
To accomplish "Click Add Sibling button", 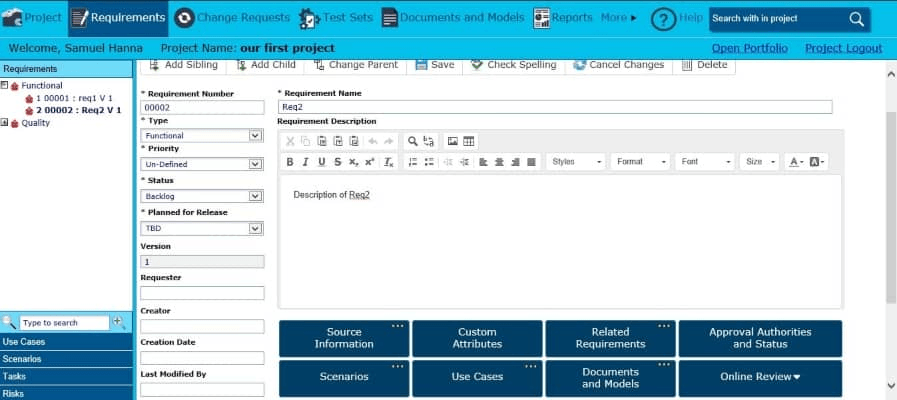I will pyautogui.click(x=184, y=65).
